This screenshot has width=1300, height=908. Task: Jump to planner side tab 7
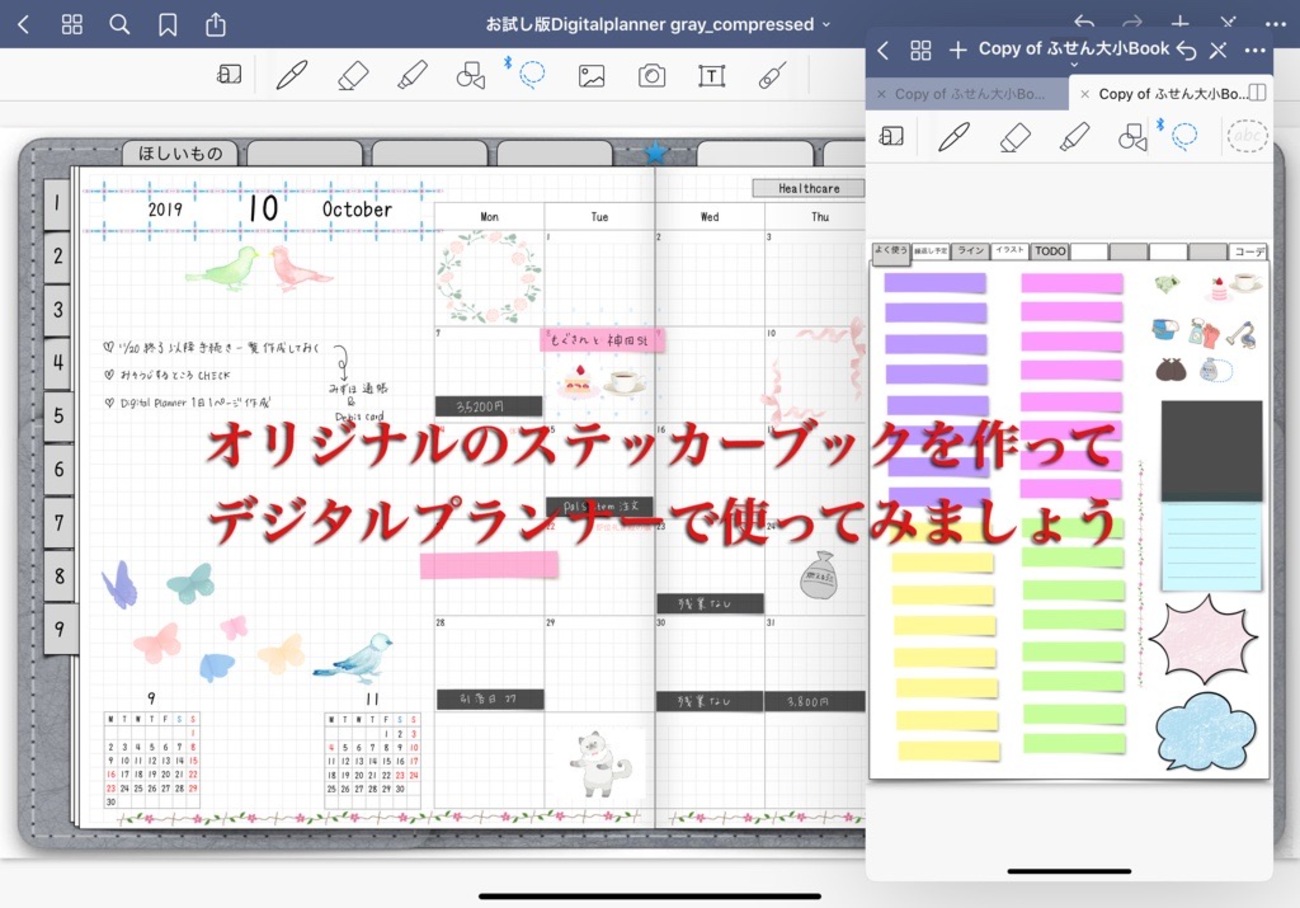click(58, 522)
